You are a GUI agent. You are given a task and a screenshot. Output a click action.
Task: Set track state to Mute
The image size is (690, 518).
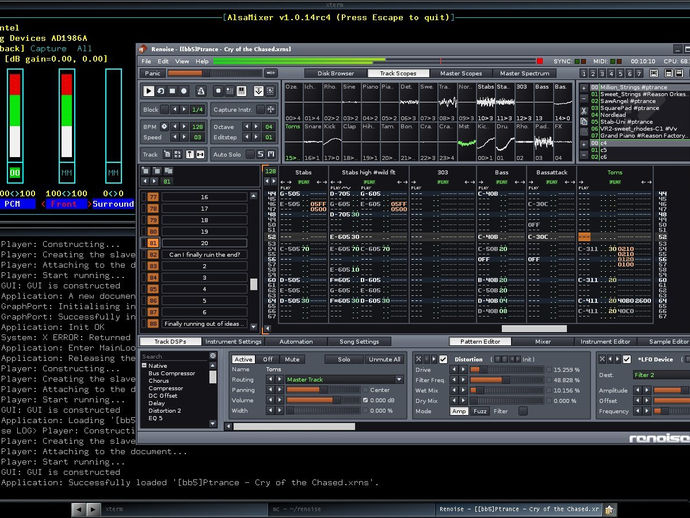pos(291,359)
